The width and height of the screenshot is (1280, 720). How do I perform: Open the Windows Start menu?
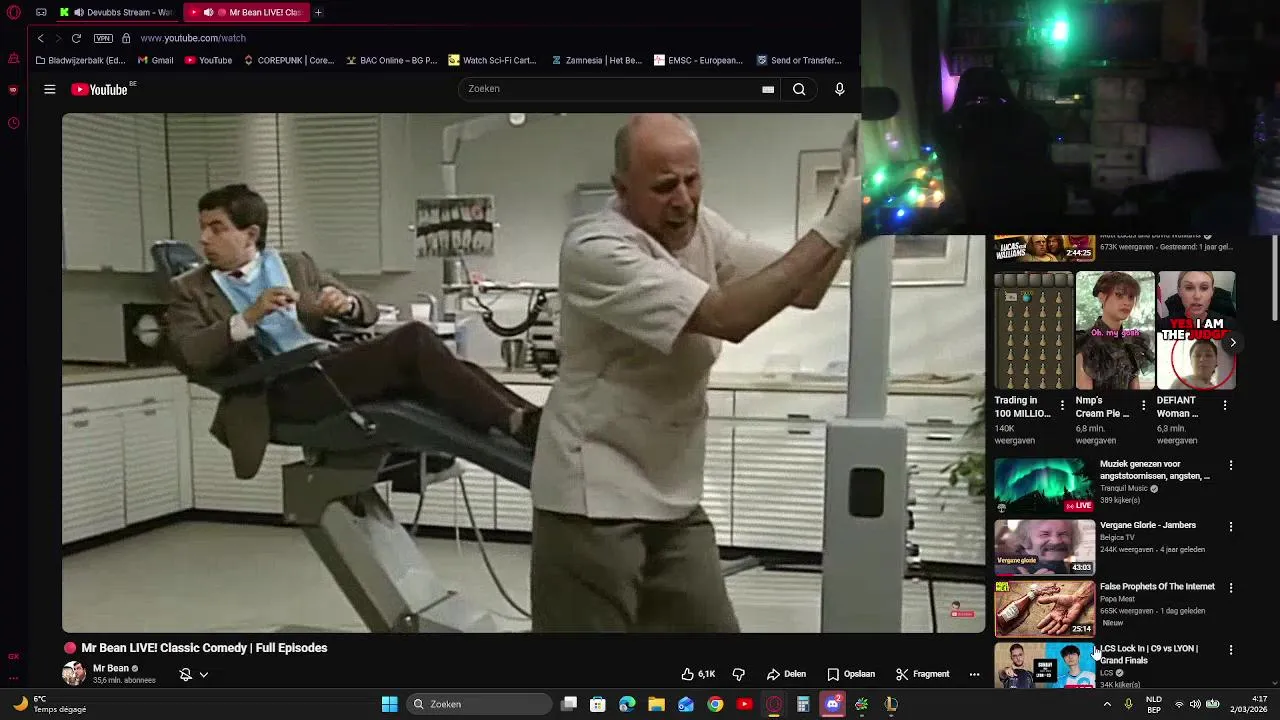click(389, 704)
